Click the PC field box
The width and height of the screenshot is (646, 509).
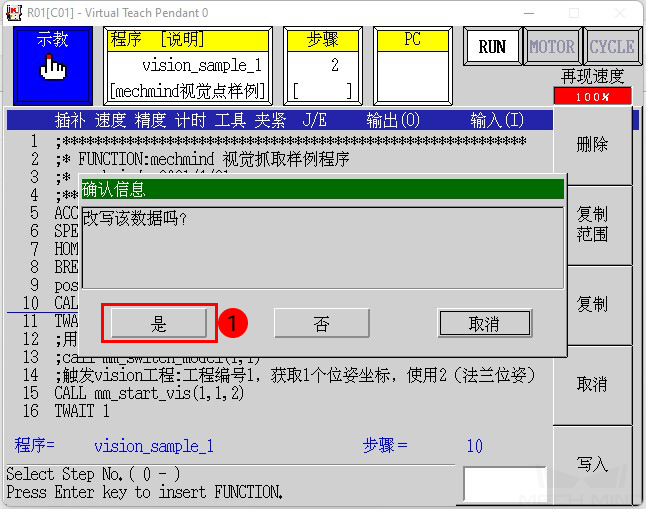click(413, 66)
